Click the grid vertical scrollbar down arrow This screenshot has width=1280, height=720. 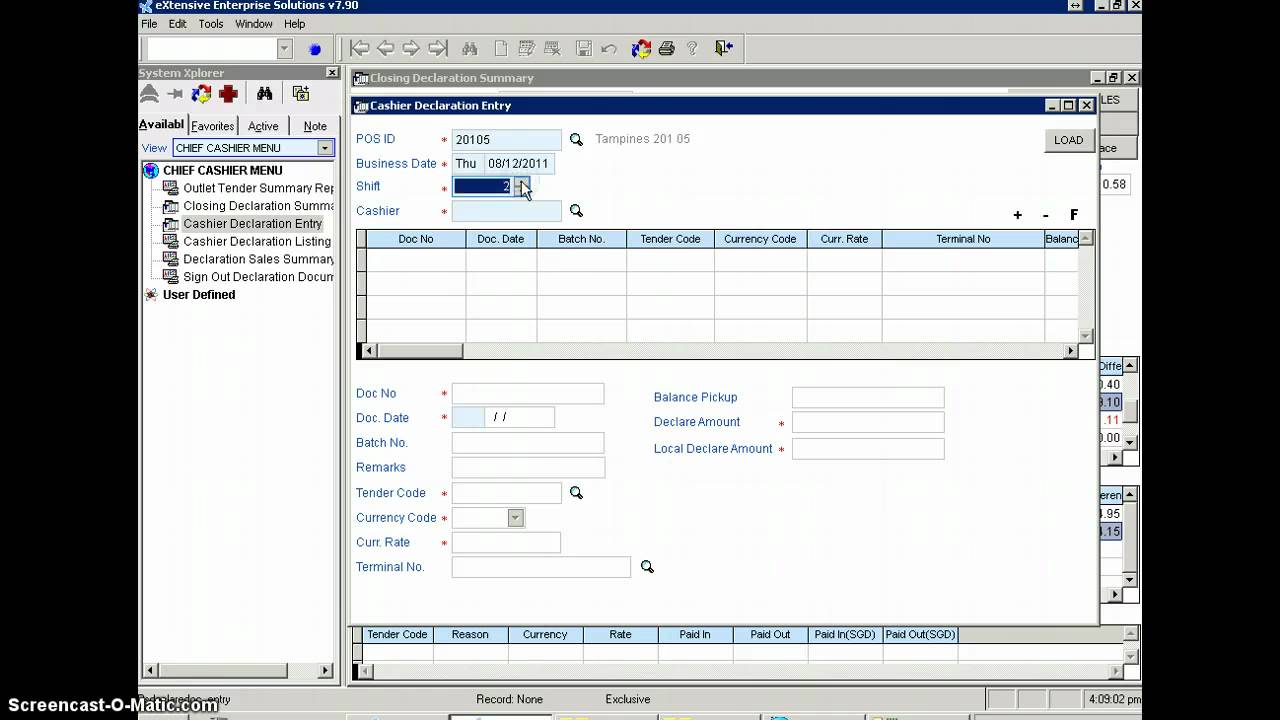1086,336
